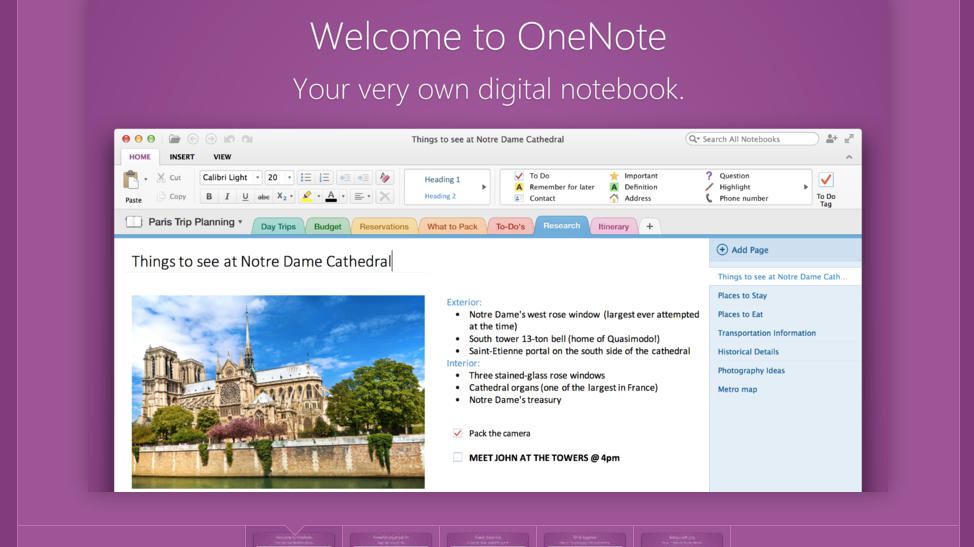Click the To Do Tag icon
This screenshot has width=974, height=547.
pyautogui.click(x=825, y=180)
